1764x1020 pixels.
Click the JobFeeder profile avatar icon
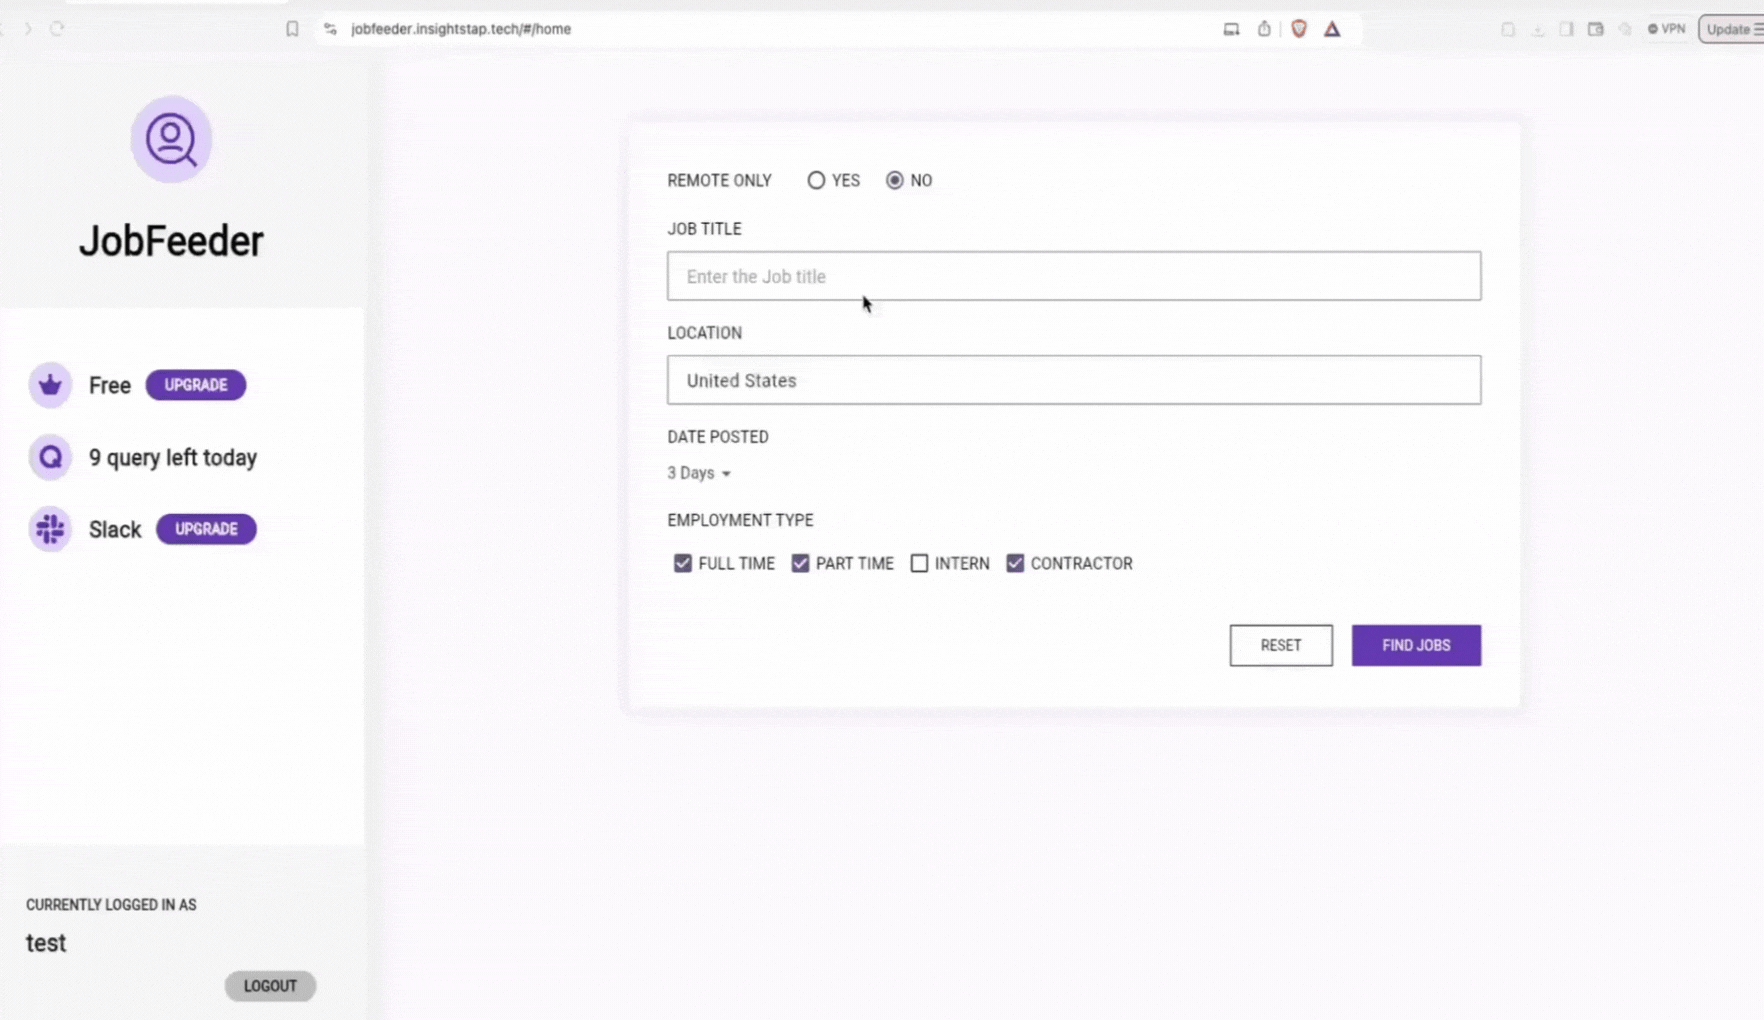pyautogui.click(x=170, y=140)
